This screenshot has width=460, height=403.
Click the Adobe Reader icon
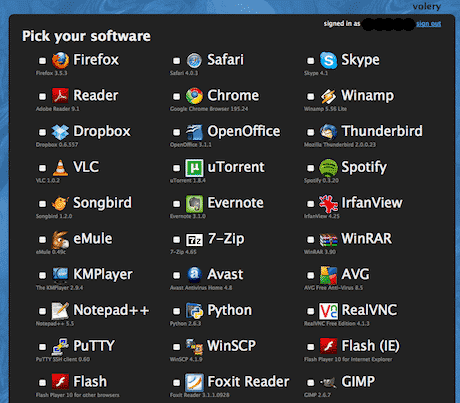[x=60, y=96]
